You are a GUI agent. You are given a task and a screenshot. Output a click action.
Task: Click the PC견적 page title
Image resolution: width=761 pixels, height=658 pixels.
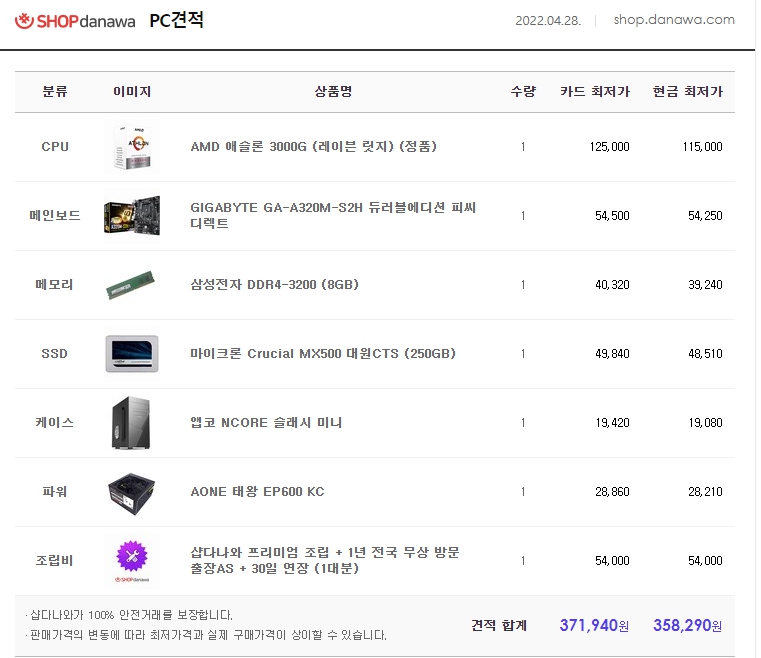point(176,20)
